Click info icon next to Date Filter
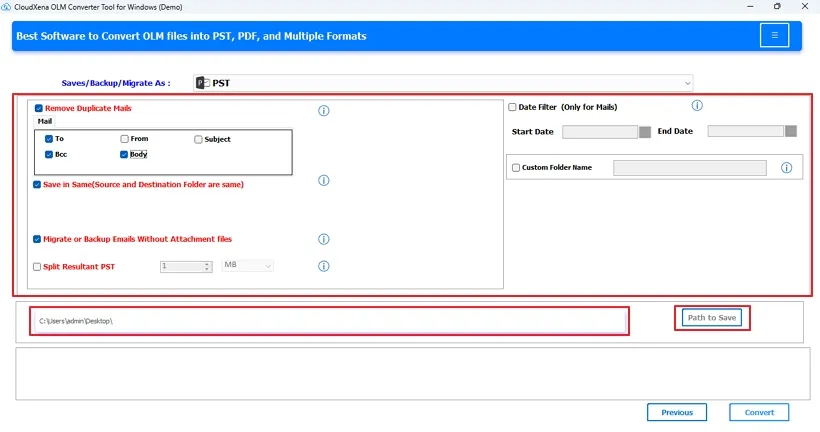Image resolution: width=820 pixels, height=432 pixels. point(697,106)
